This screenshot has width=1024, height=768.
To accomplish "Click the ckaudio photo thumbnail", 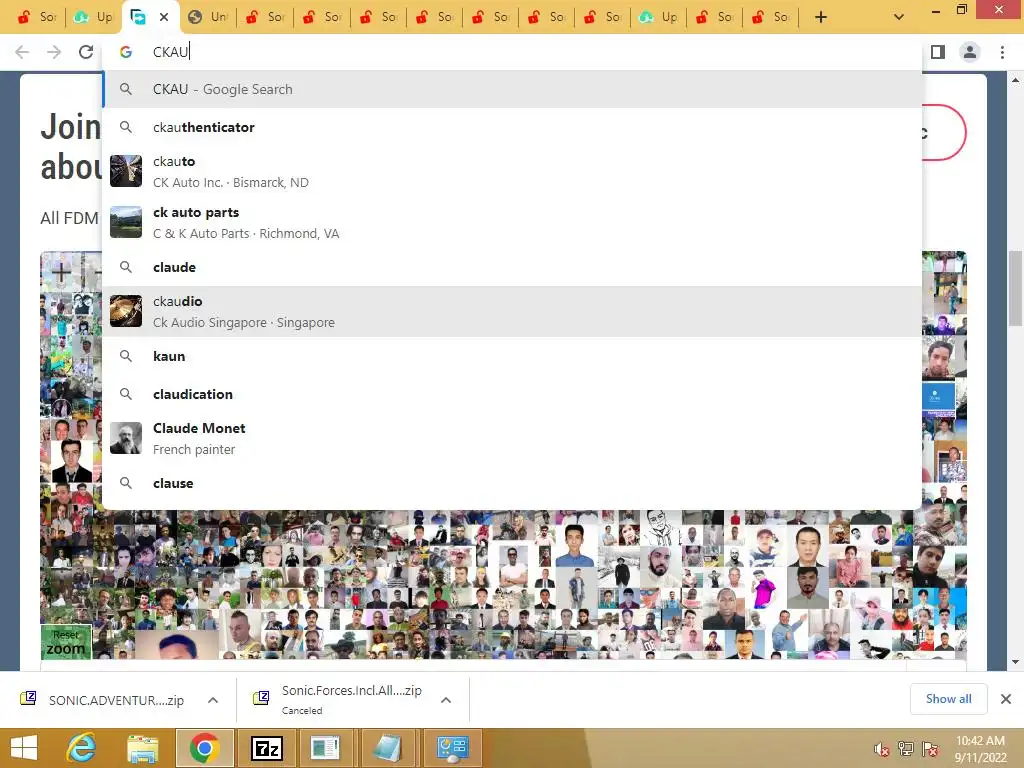I will pyautogui.click(x=126, y=312).
